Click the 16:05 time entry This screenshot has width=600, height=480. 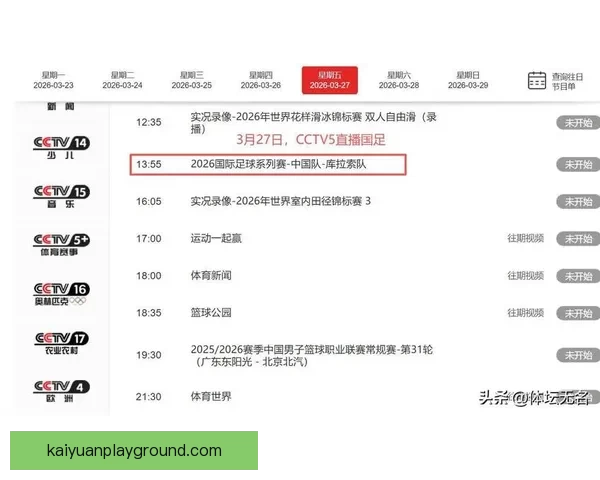(x=149, y=201)
